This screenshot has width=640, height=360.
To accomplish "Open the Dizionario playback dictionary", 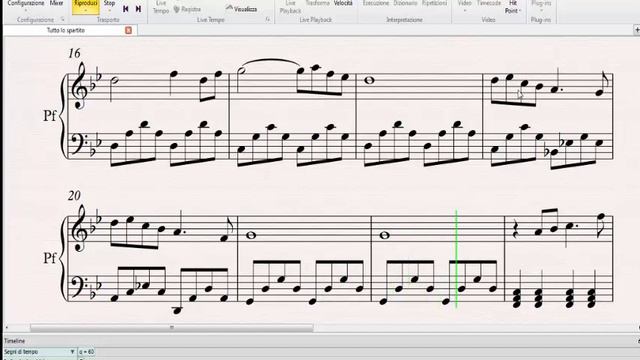I will (x=405, y=3).
